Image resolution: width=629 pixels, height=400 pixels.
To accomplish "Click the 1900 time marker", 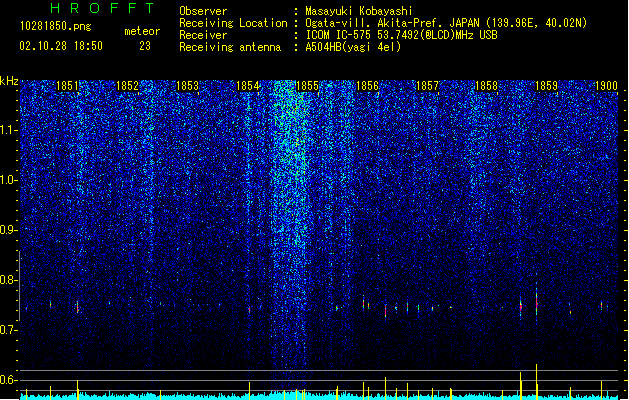I will pyautogui.click(x=606, y=86).
